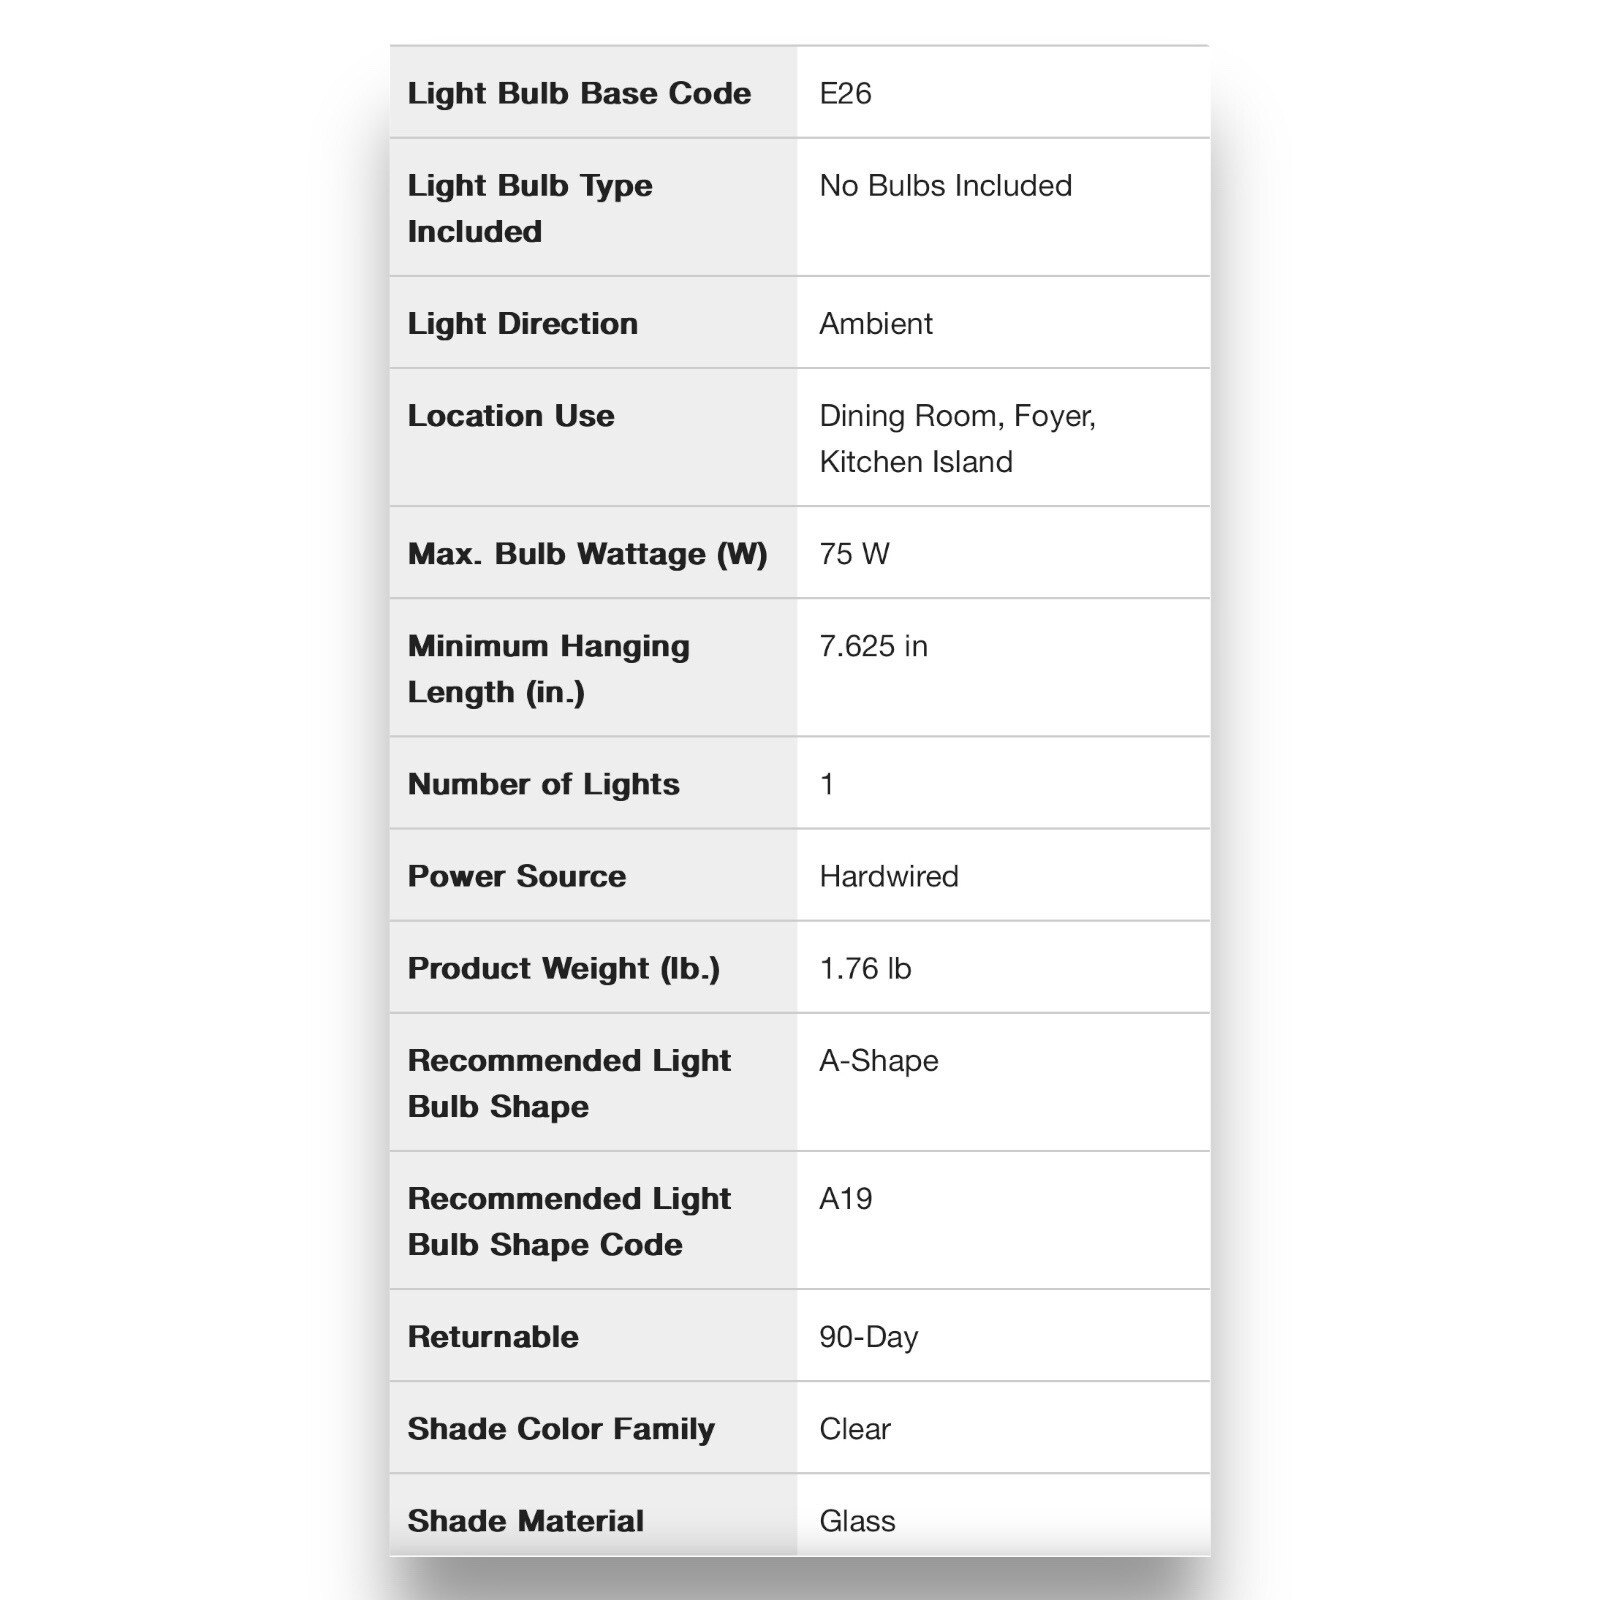1600x1600 pixels.
Task: Select the 1.76 lb value
Action: pyautogui.click(x=865, y=968)
